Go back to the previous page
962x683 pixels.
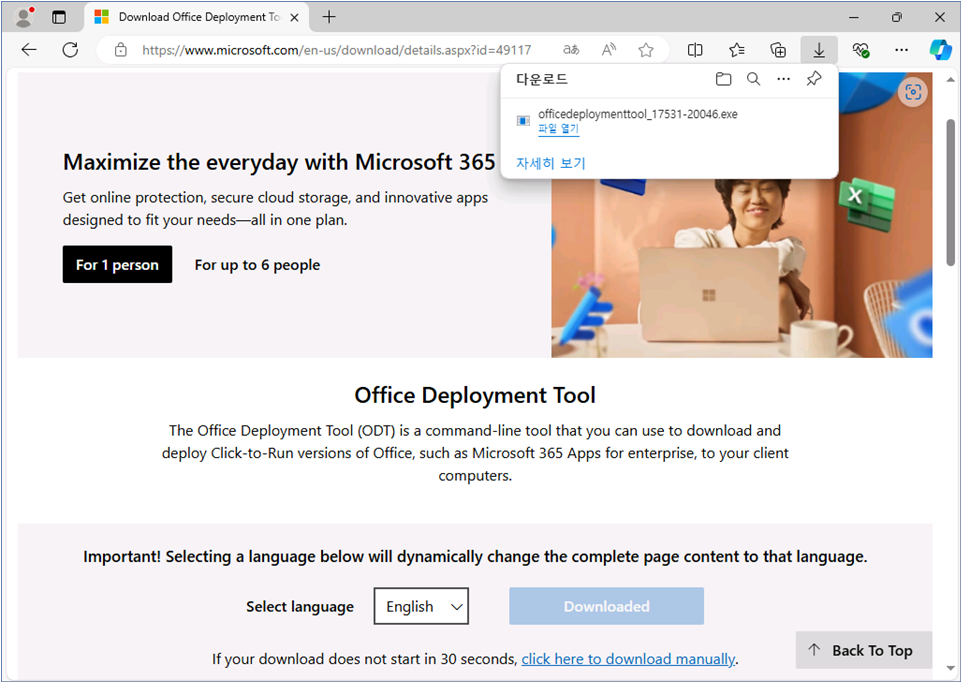click(29, 50)
